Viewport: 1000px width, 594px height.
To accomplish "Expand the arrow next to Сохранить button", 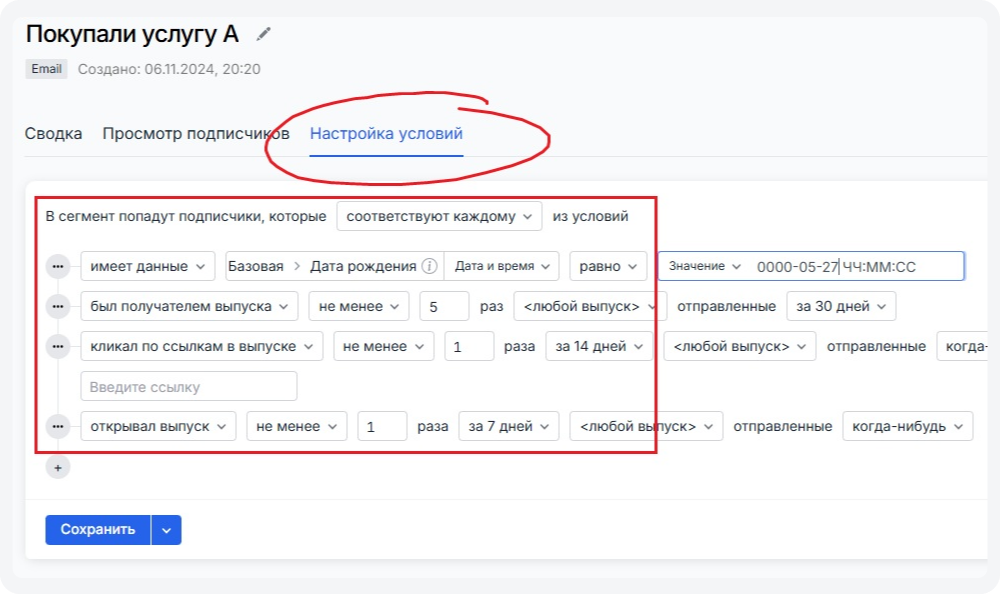I will 167,530.
